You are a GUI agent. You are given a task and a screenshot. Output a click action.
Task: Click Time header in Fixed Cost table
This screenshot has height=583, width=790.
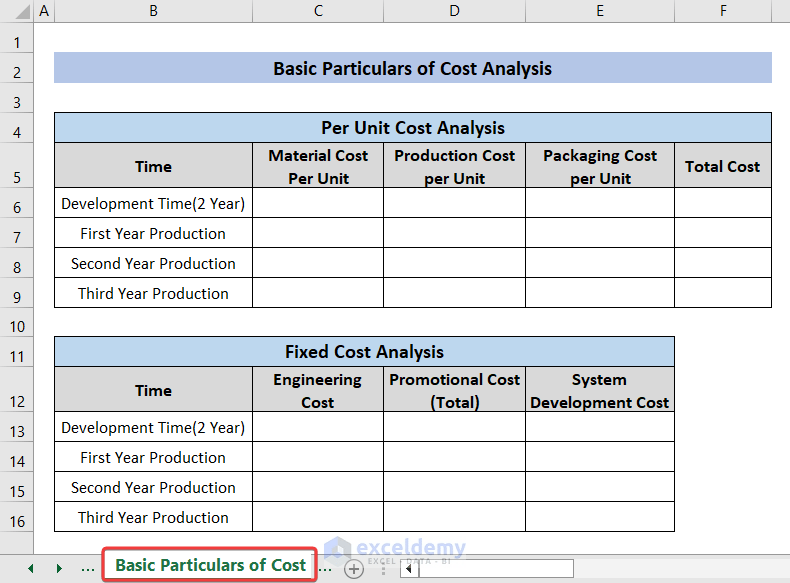pyautogui.click(x=153, y=390)
